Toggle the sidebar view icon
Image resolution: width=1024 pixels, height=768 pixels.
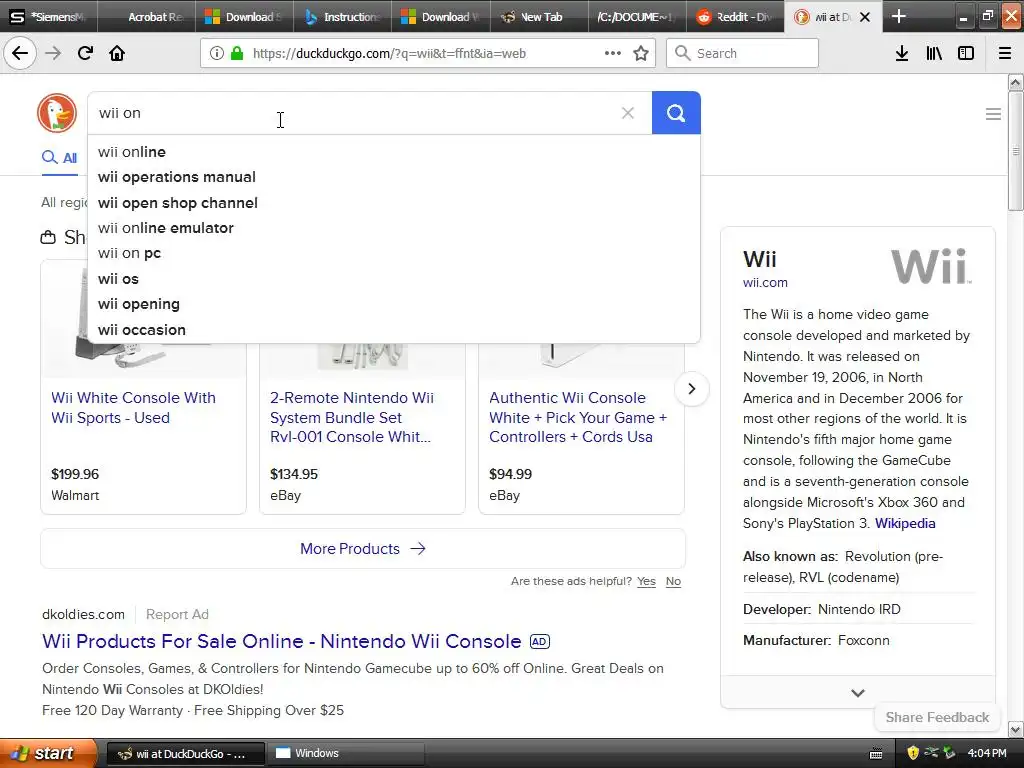[966, 54]
